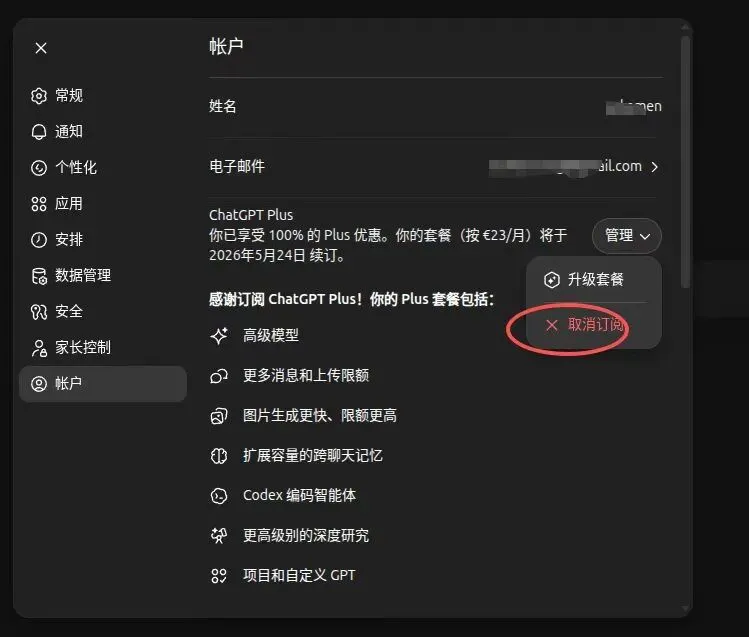This screenshot has width=749, height=637.
Task: Open email details via chevron arrow
Action: [x=654, y=167]
